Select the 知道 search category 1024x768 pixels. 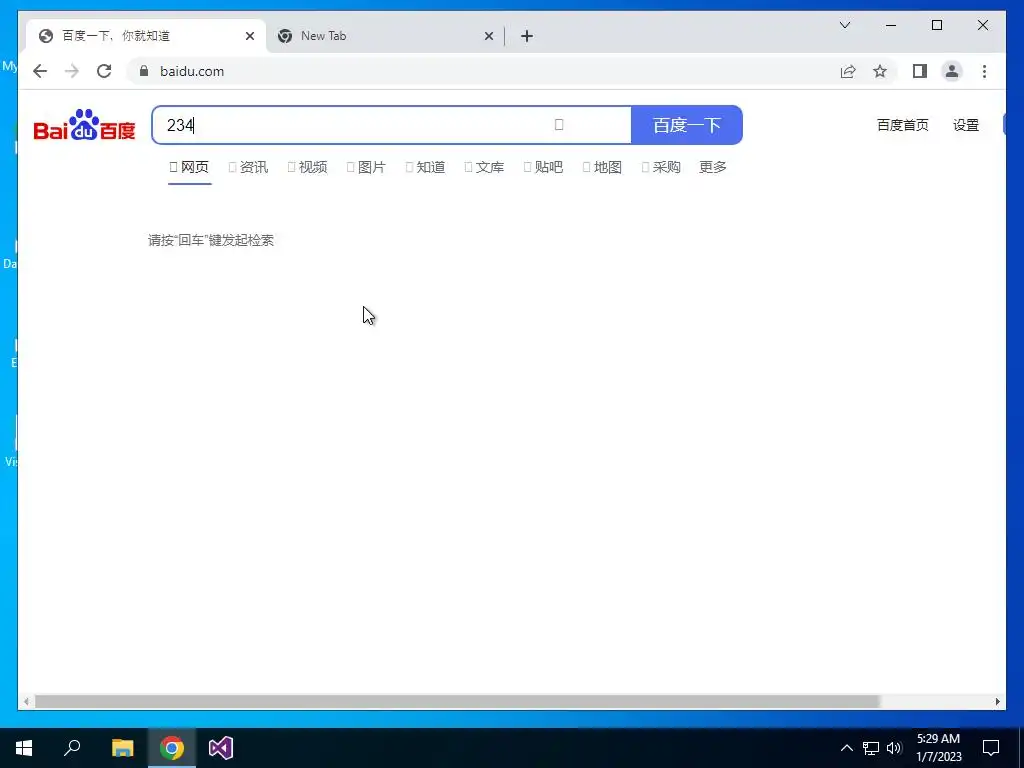(x=425, y=167)
